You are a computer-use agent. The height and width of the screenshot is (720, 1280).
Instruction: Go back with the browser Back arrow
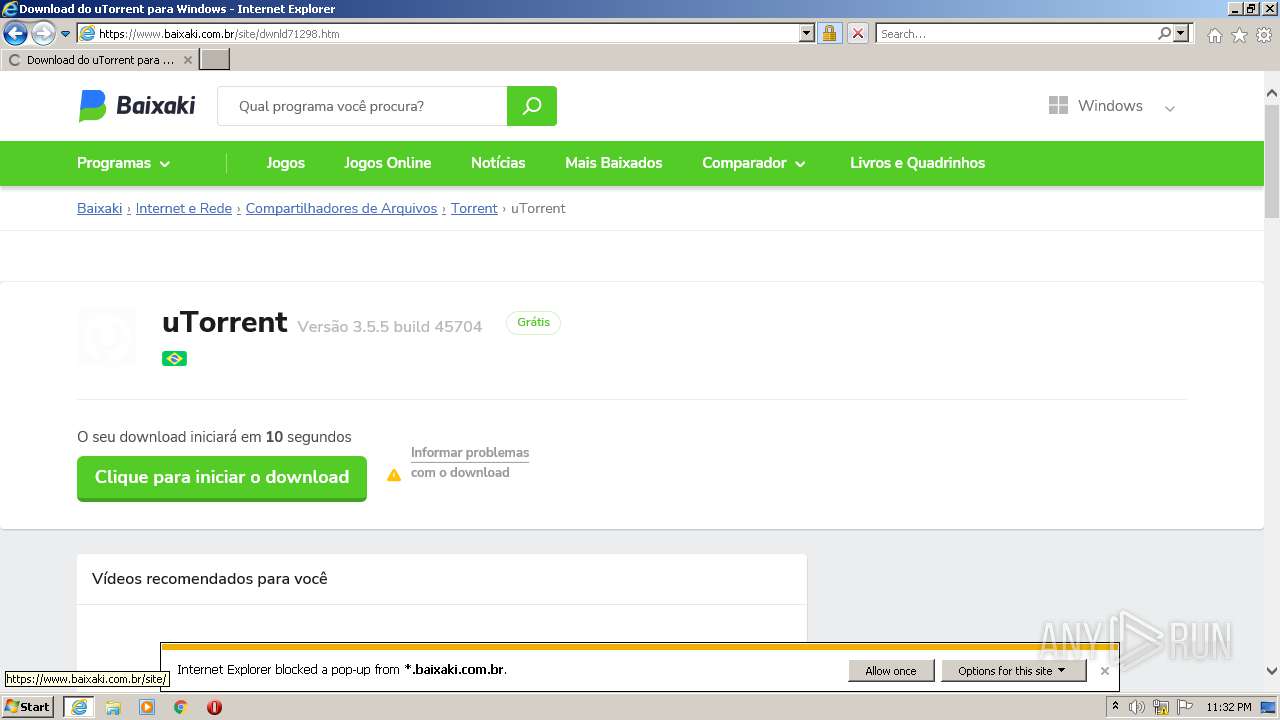(15, 33)
